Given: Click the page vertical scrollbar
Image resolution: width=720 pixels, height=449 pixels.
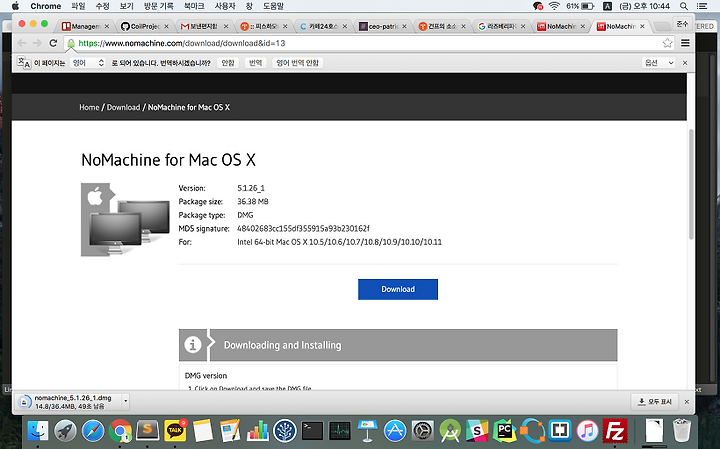Looking at the screenshot, I should point(691,184).
